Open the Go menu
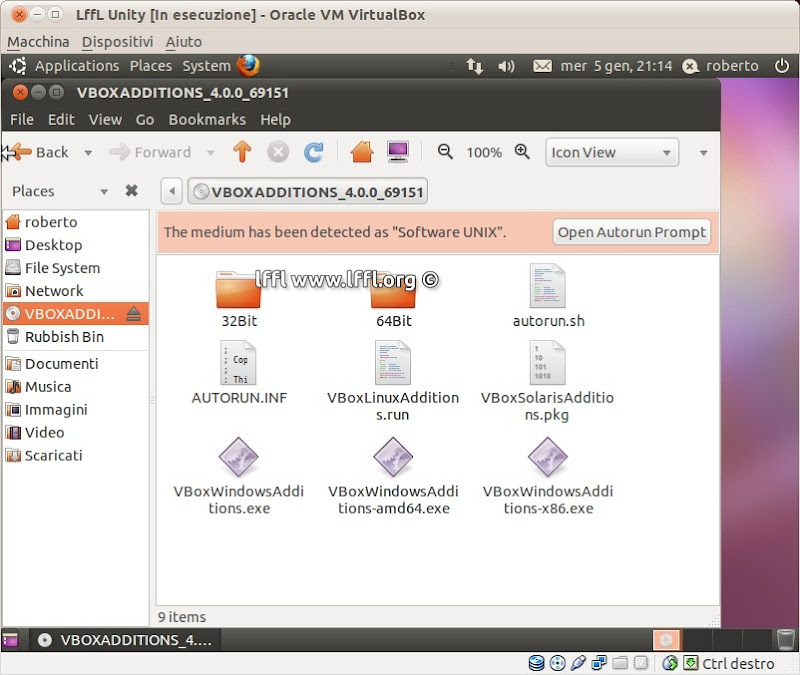 [145, 119]
